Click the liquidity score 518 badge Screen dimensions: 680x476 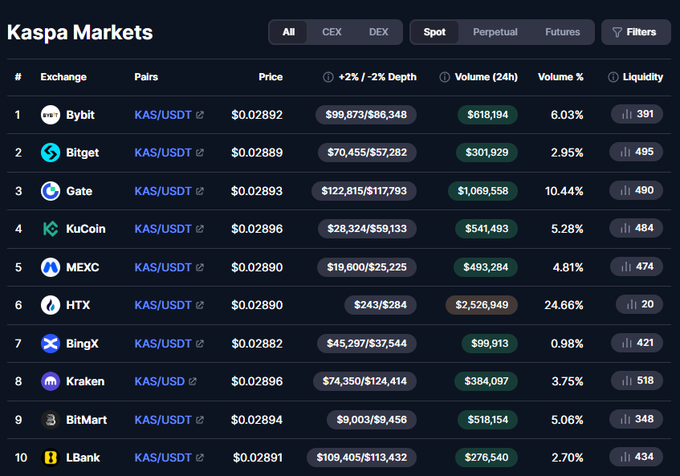[637, 381]
